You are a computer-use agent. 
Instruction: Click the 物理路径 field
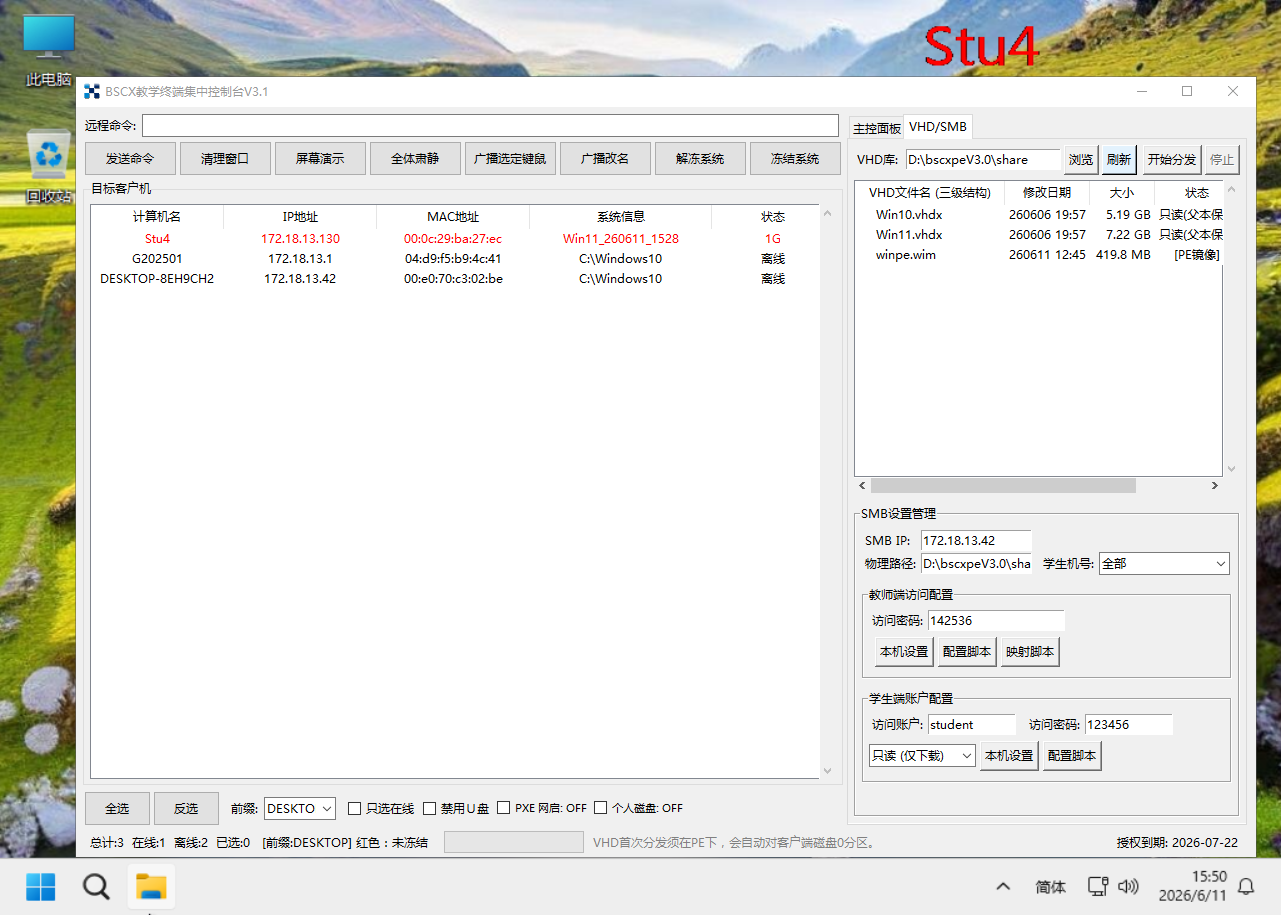pyautogui.click(x=976, y=564)
